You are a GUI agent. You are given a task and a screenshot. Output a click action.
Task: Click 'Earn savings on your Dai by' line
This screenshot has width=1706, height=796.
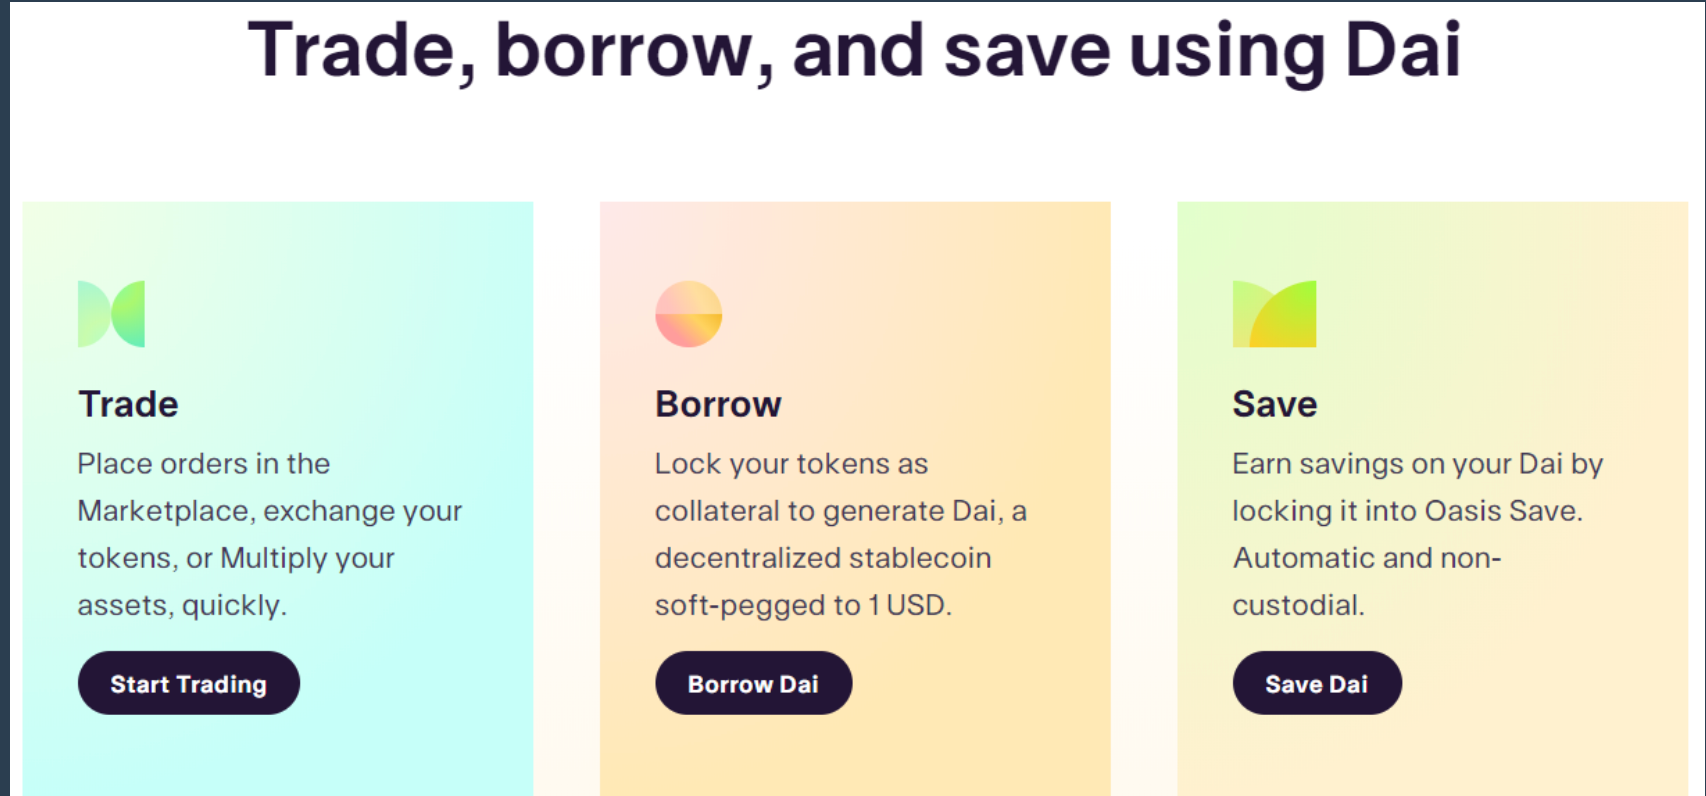click(x=1417, y=464)
